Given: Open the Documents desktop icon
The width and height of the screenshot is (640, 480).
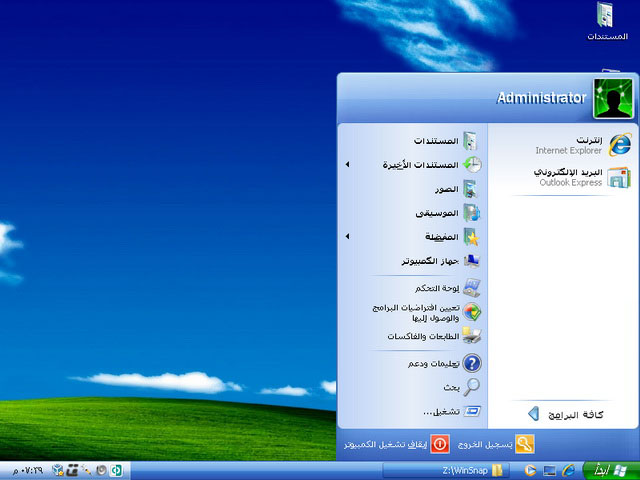Looking at the screenshot, I should 606,22.
